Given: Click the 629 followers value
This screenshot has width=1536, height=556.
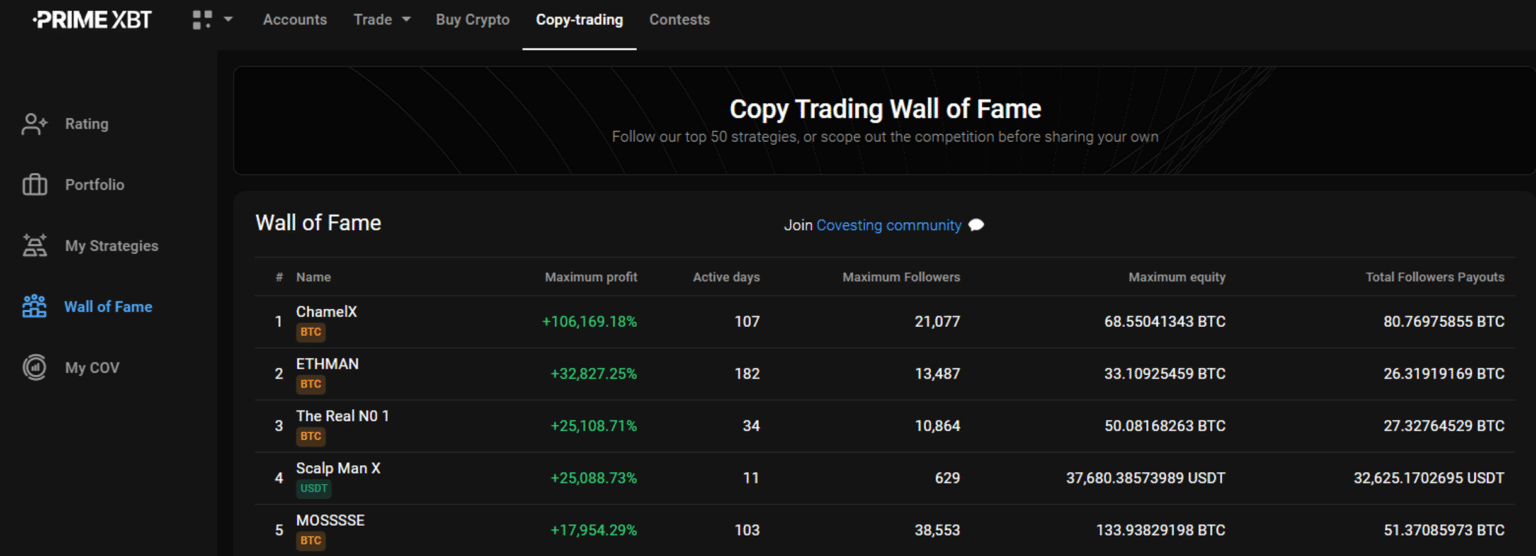Looking at the screenshot, I should coord(946,478).
